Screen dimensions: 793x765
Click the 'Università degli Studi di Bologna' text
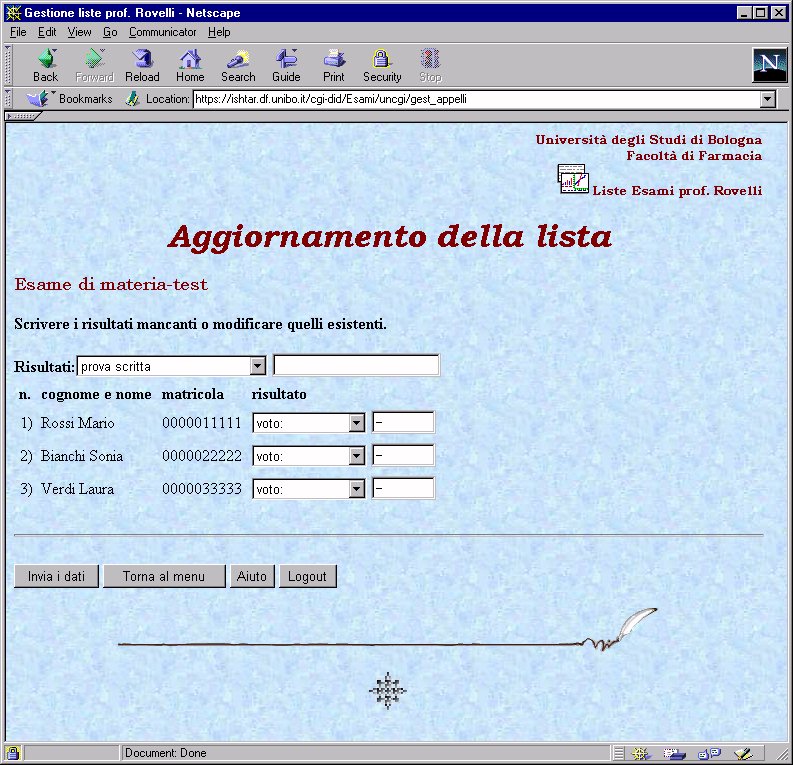pyautogui.click(x=648, y=140)
